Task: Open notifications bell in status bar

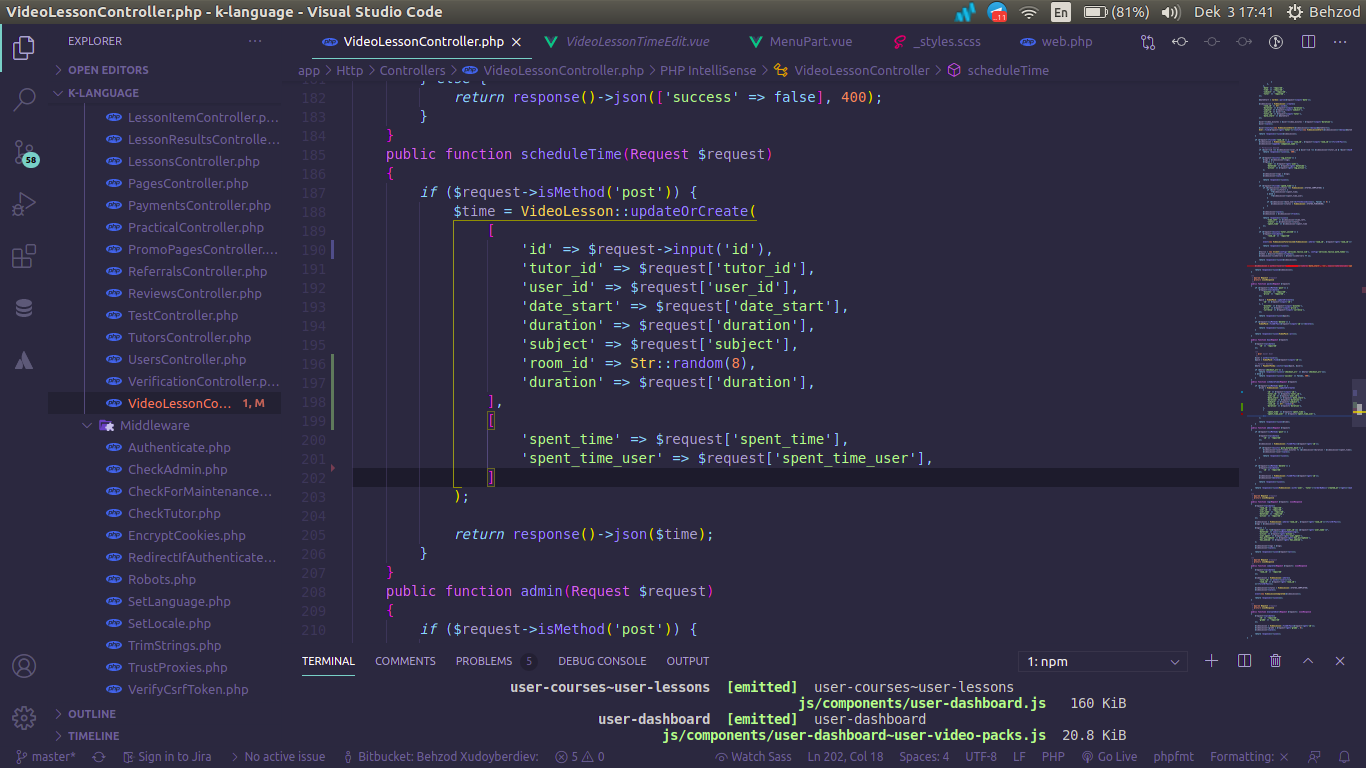Action: (1346, 757)
